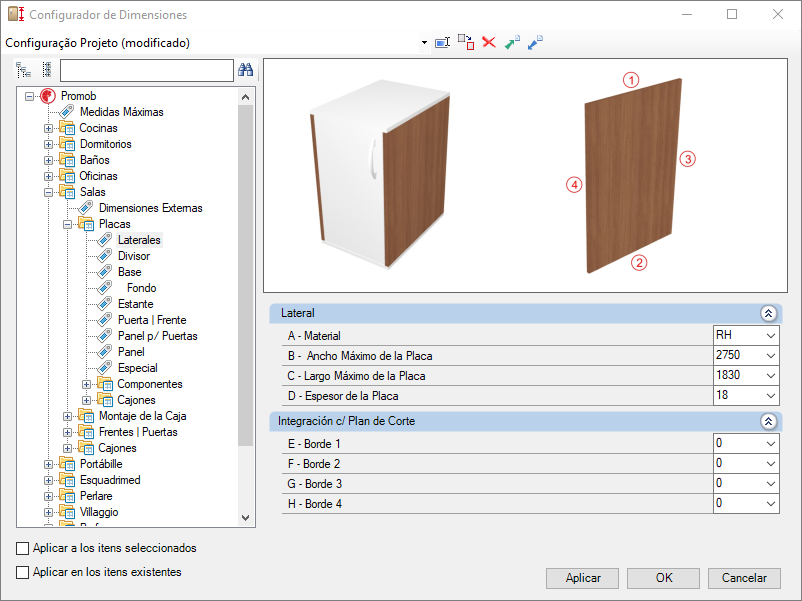The image size is (802, 601).
Task: Click the blue arrow import icon
Action: pos(535,42)
